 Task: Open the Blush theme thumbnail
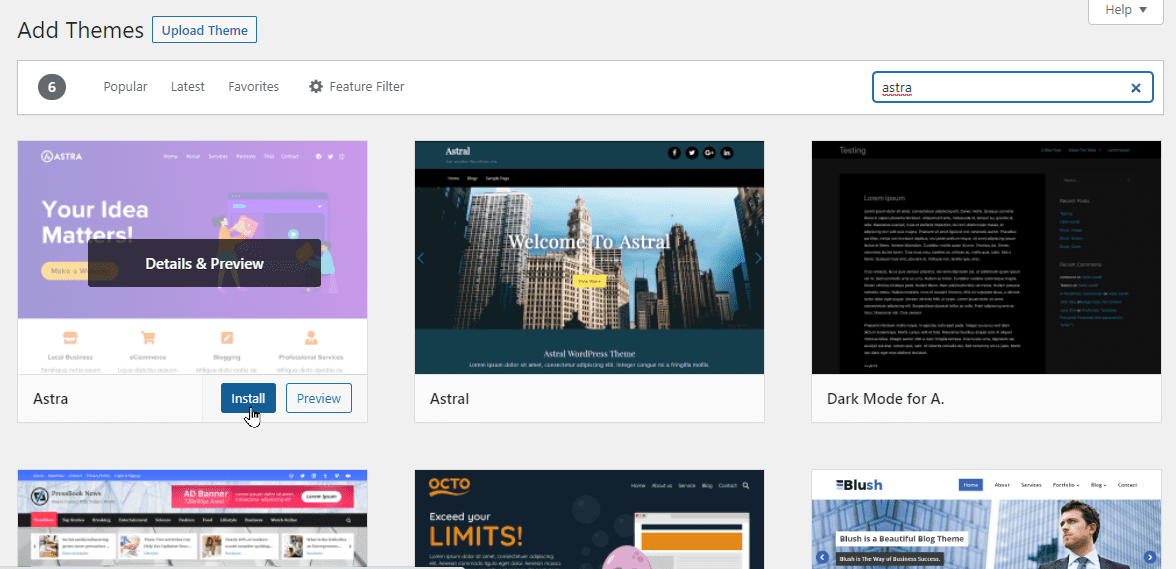[986, 519]
